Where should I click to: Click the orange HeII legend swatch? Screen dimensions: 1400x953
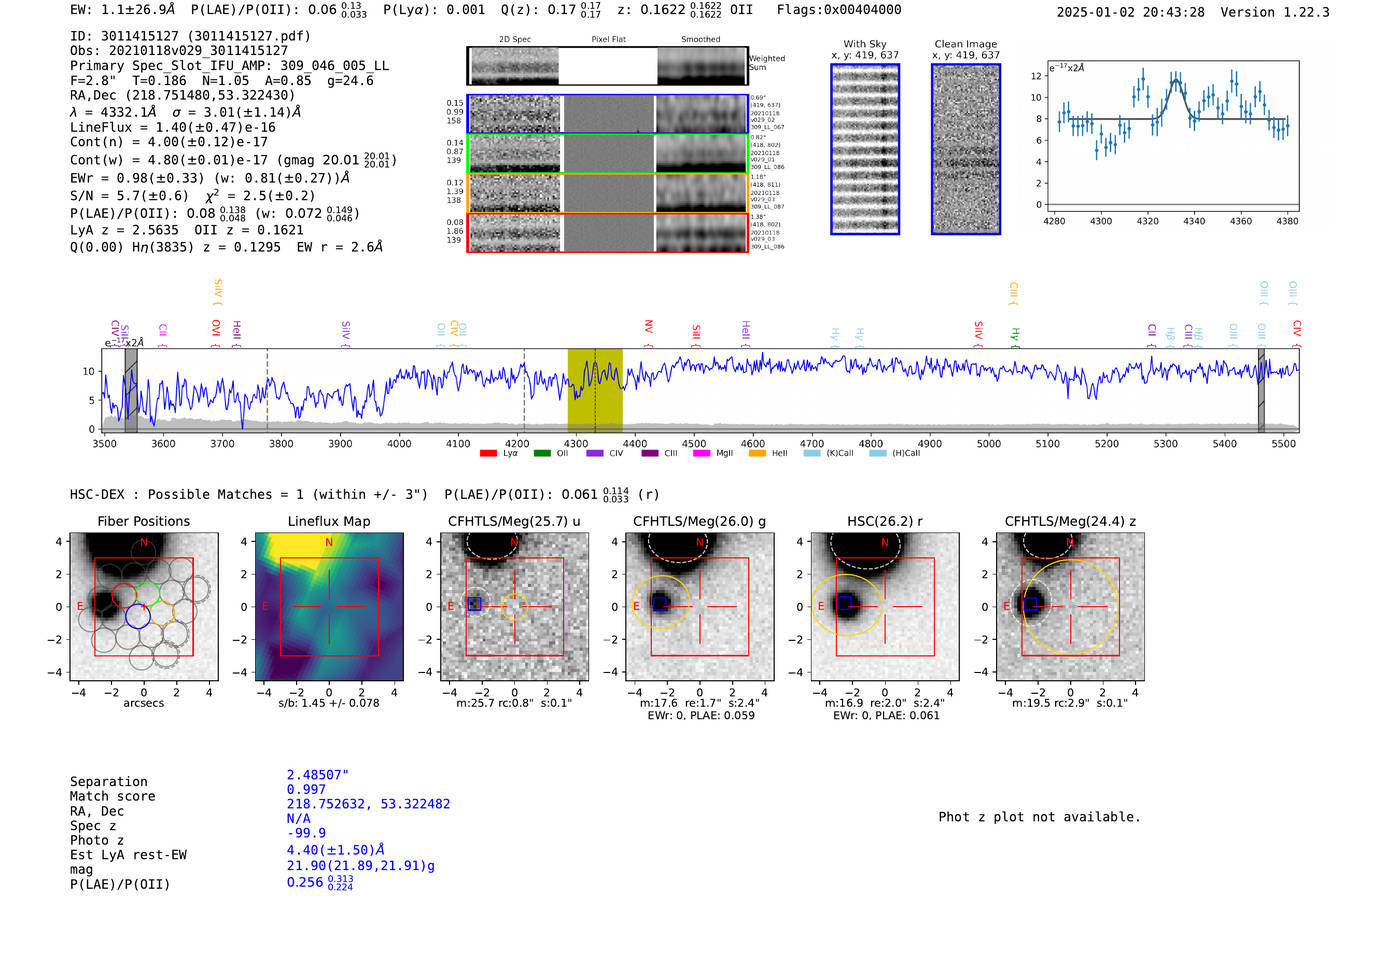click(x=757, y=453)
